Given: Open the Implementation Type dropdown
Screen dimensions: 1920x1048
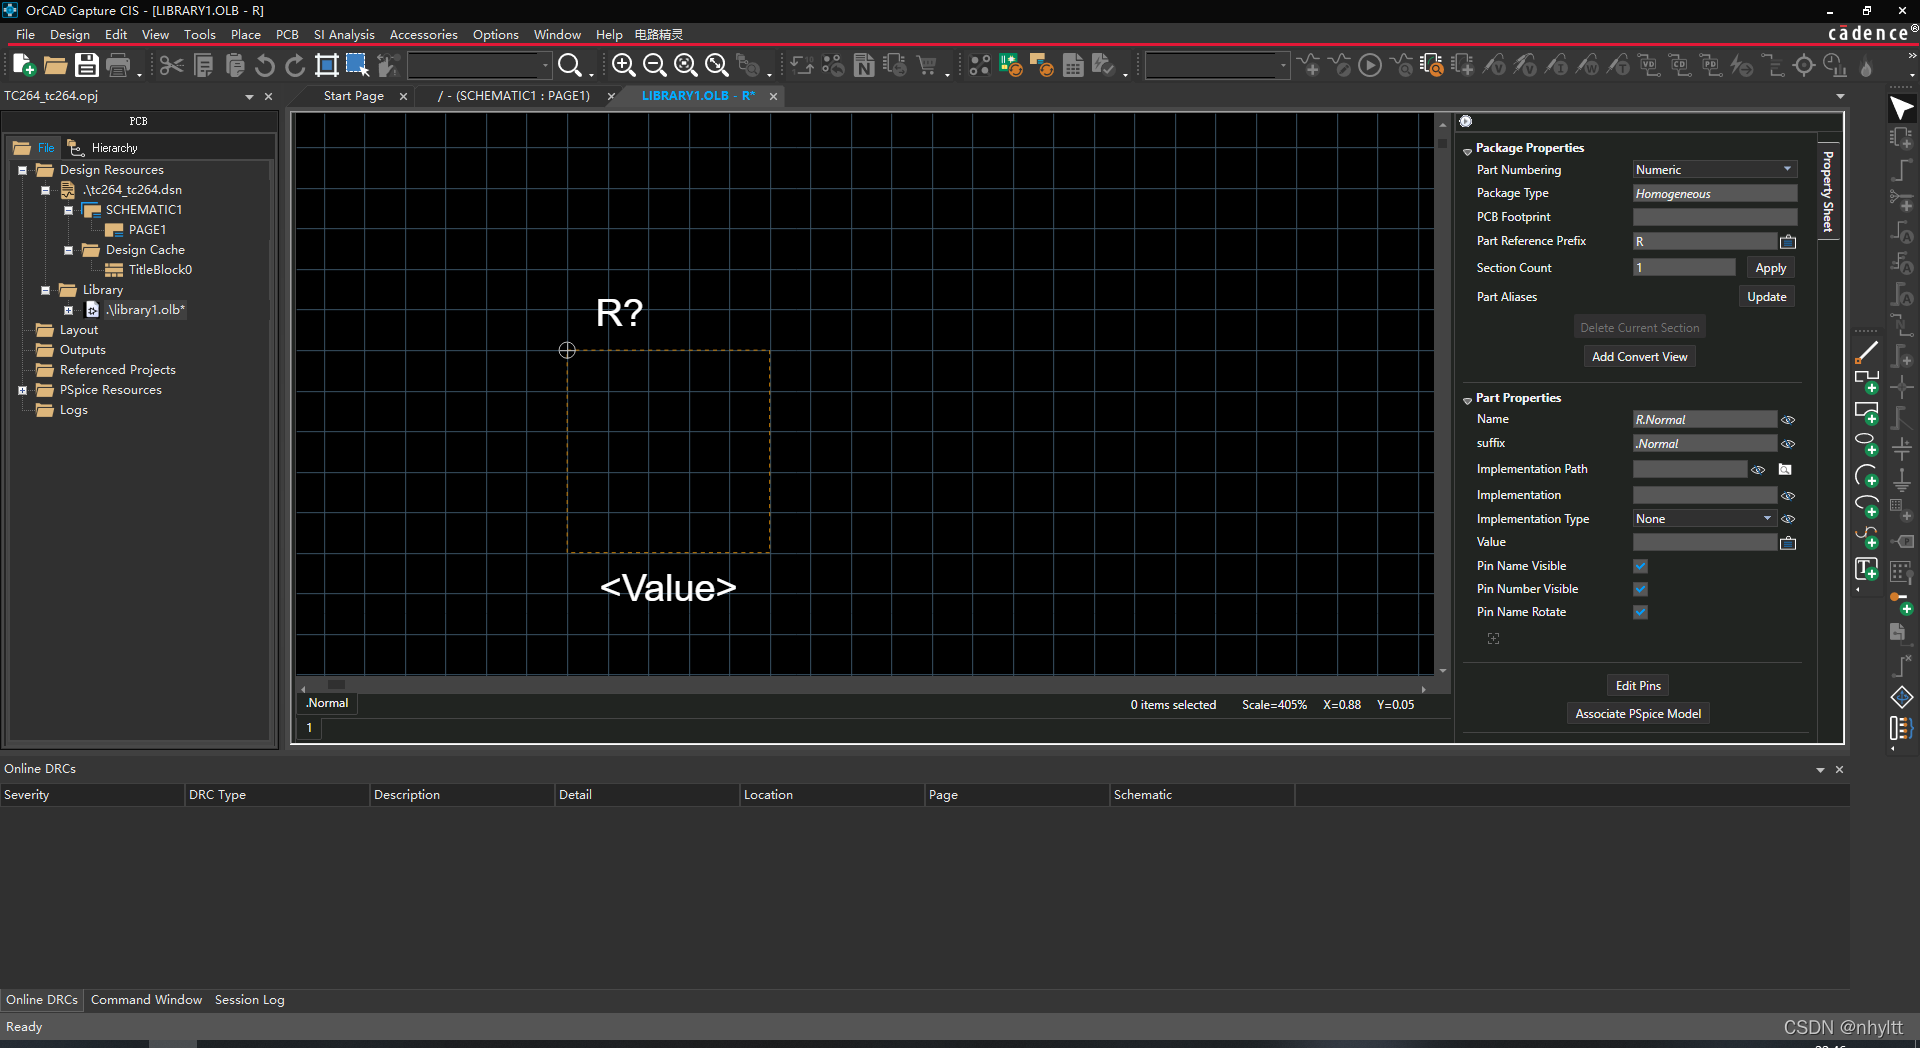Looking at the screenshot, I should point(1704,519).
